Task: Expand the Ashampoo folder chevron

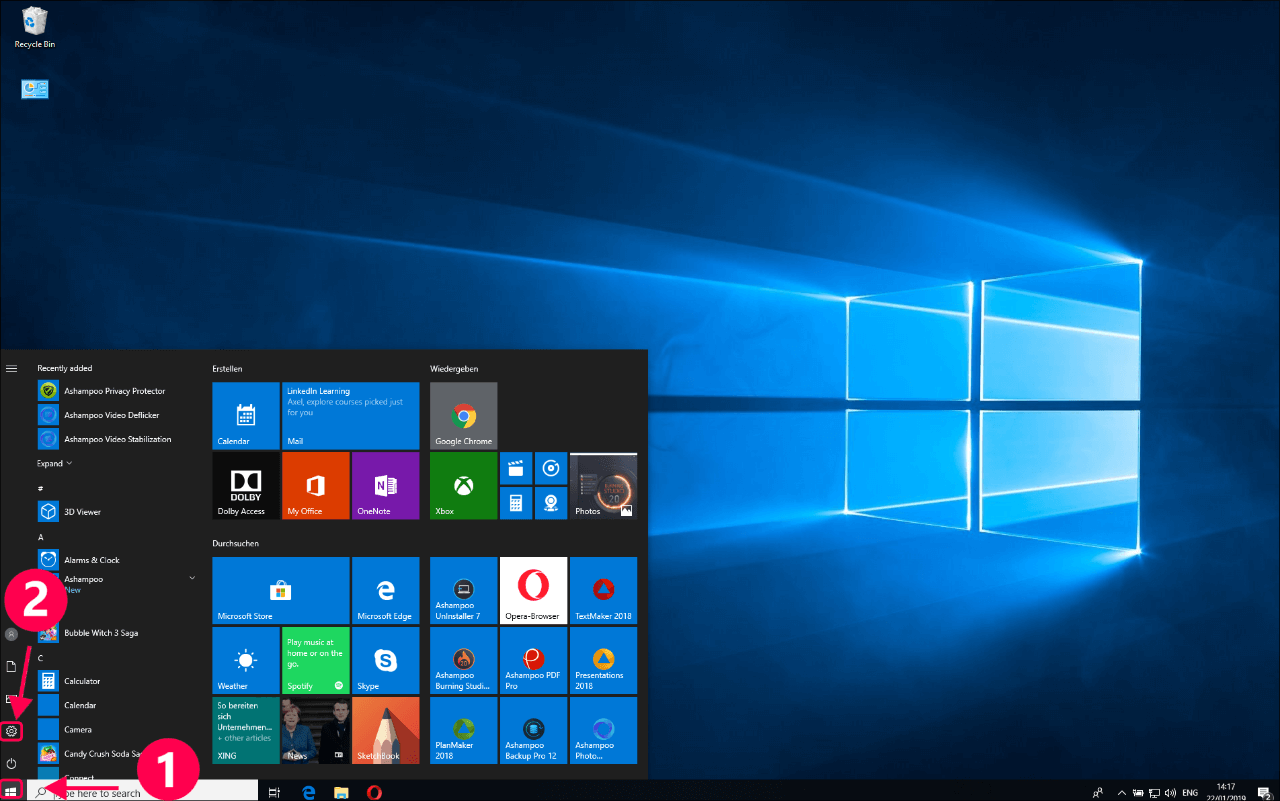Action: [191, 578]
